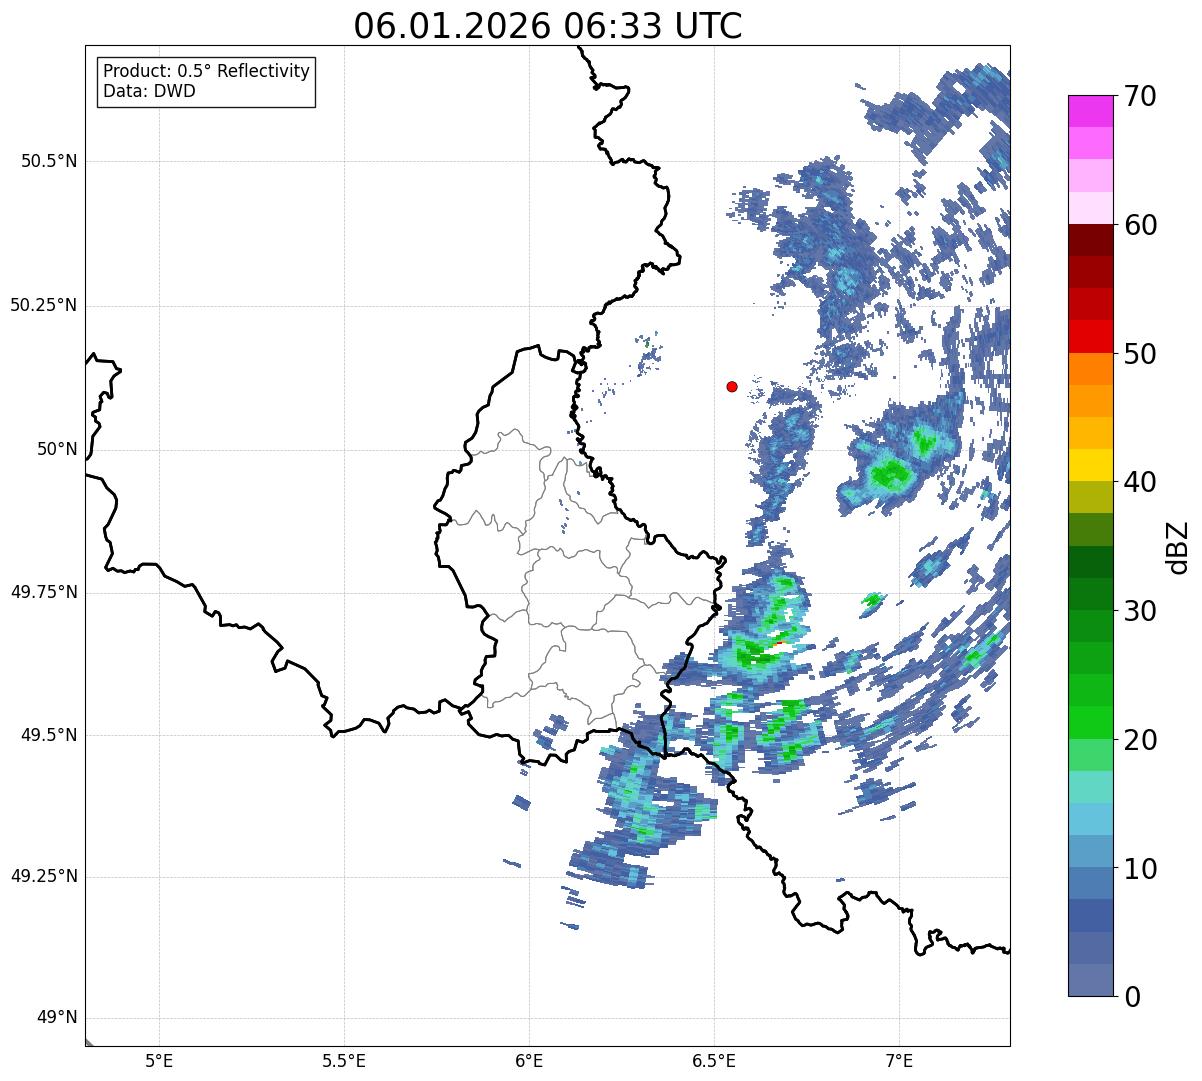This screenshot has width=1202, height=1081.
Task: Click the magenta top colorbar segment
Action: tap(1090, 111)
